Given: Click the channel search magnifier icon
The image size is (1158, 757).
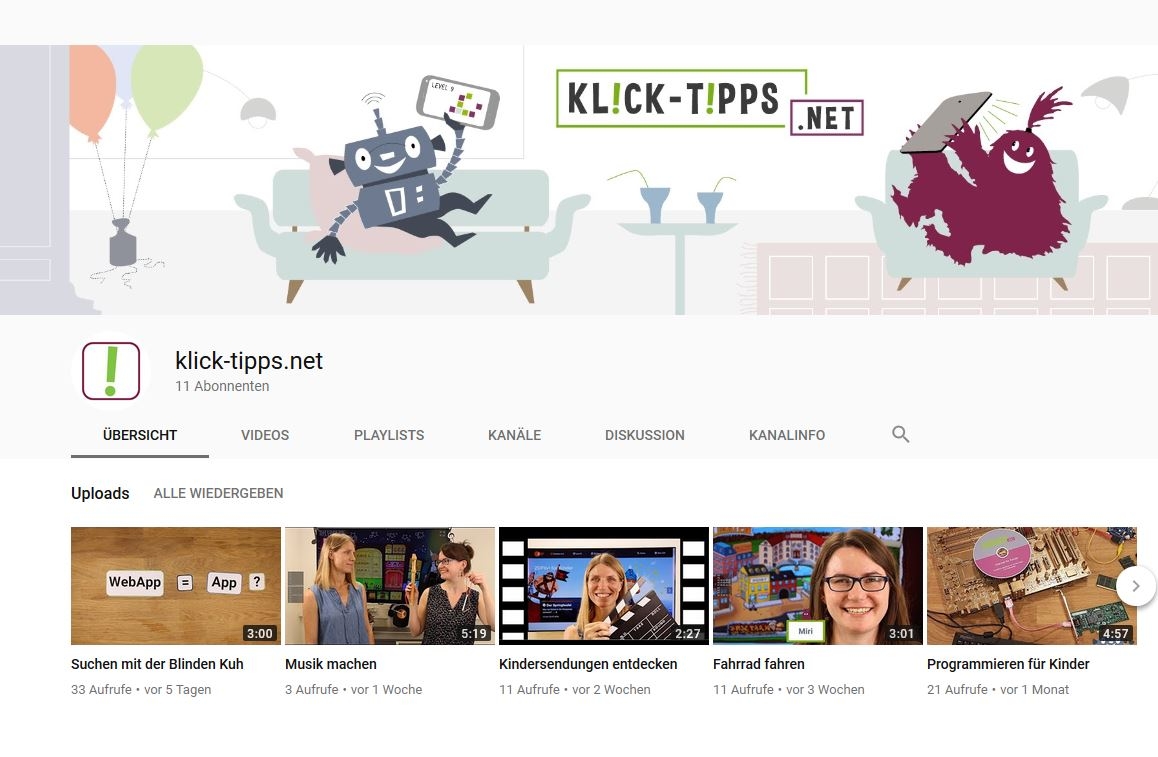Looking at the screenshot, I should click(900, 434).
